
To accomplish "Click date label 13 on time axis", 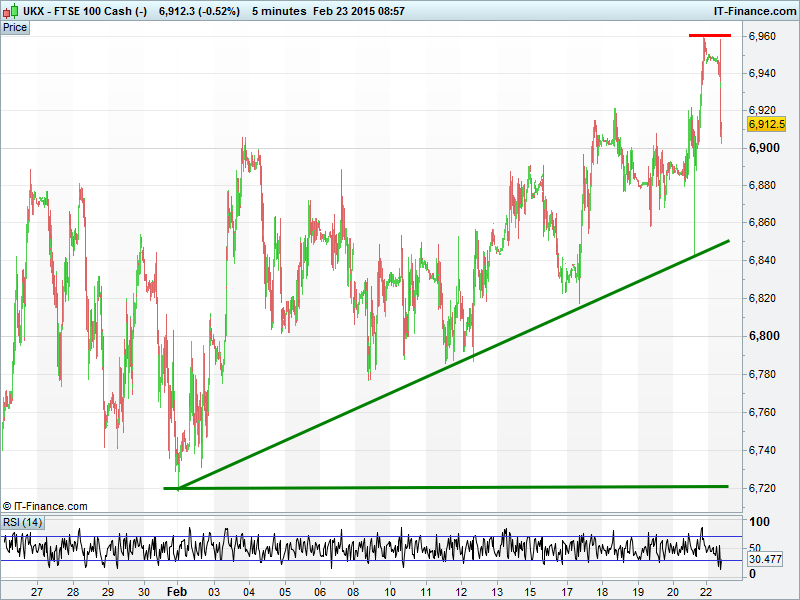I will [496, 592].
